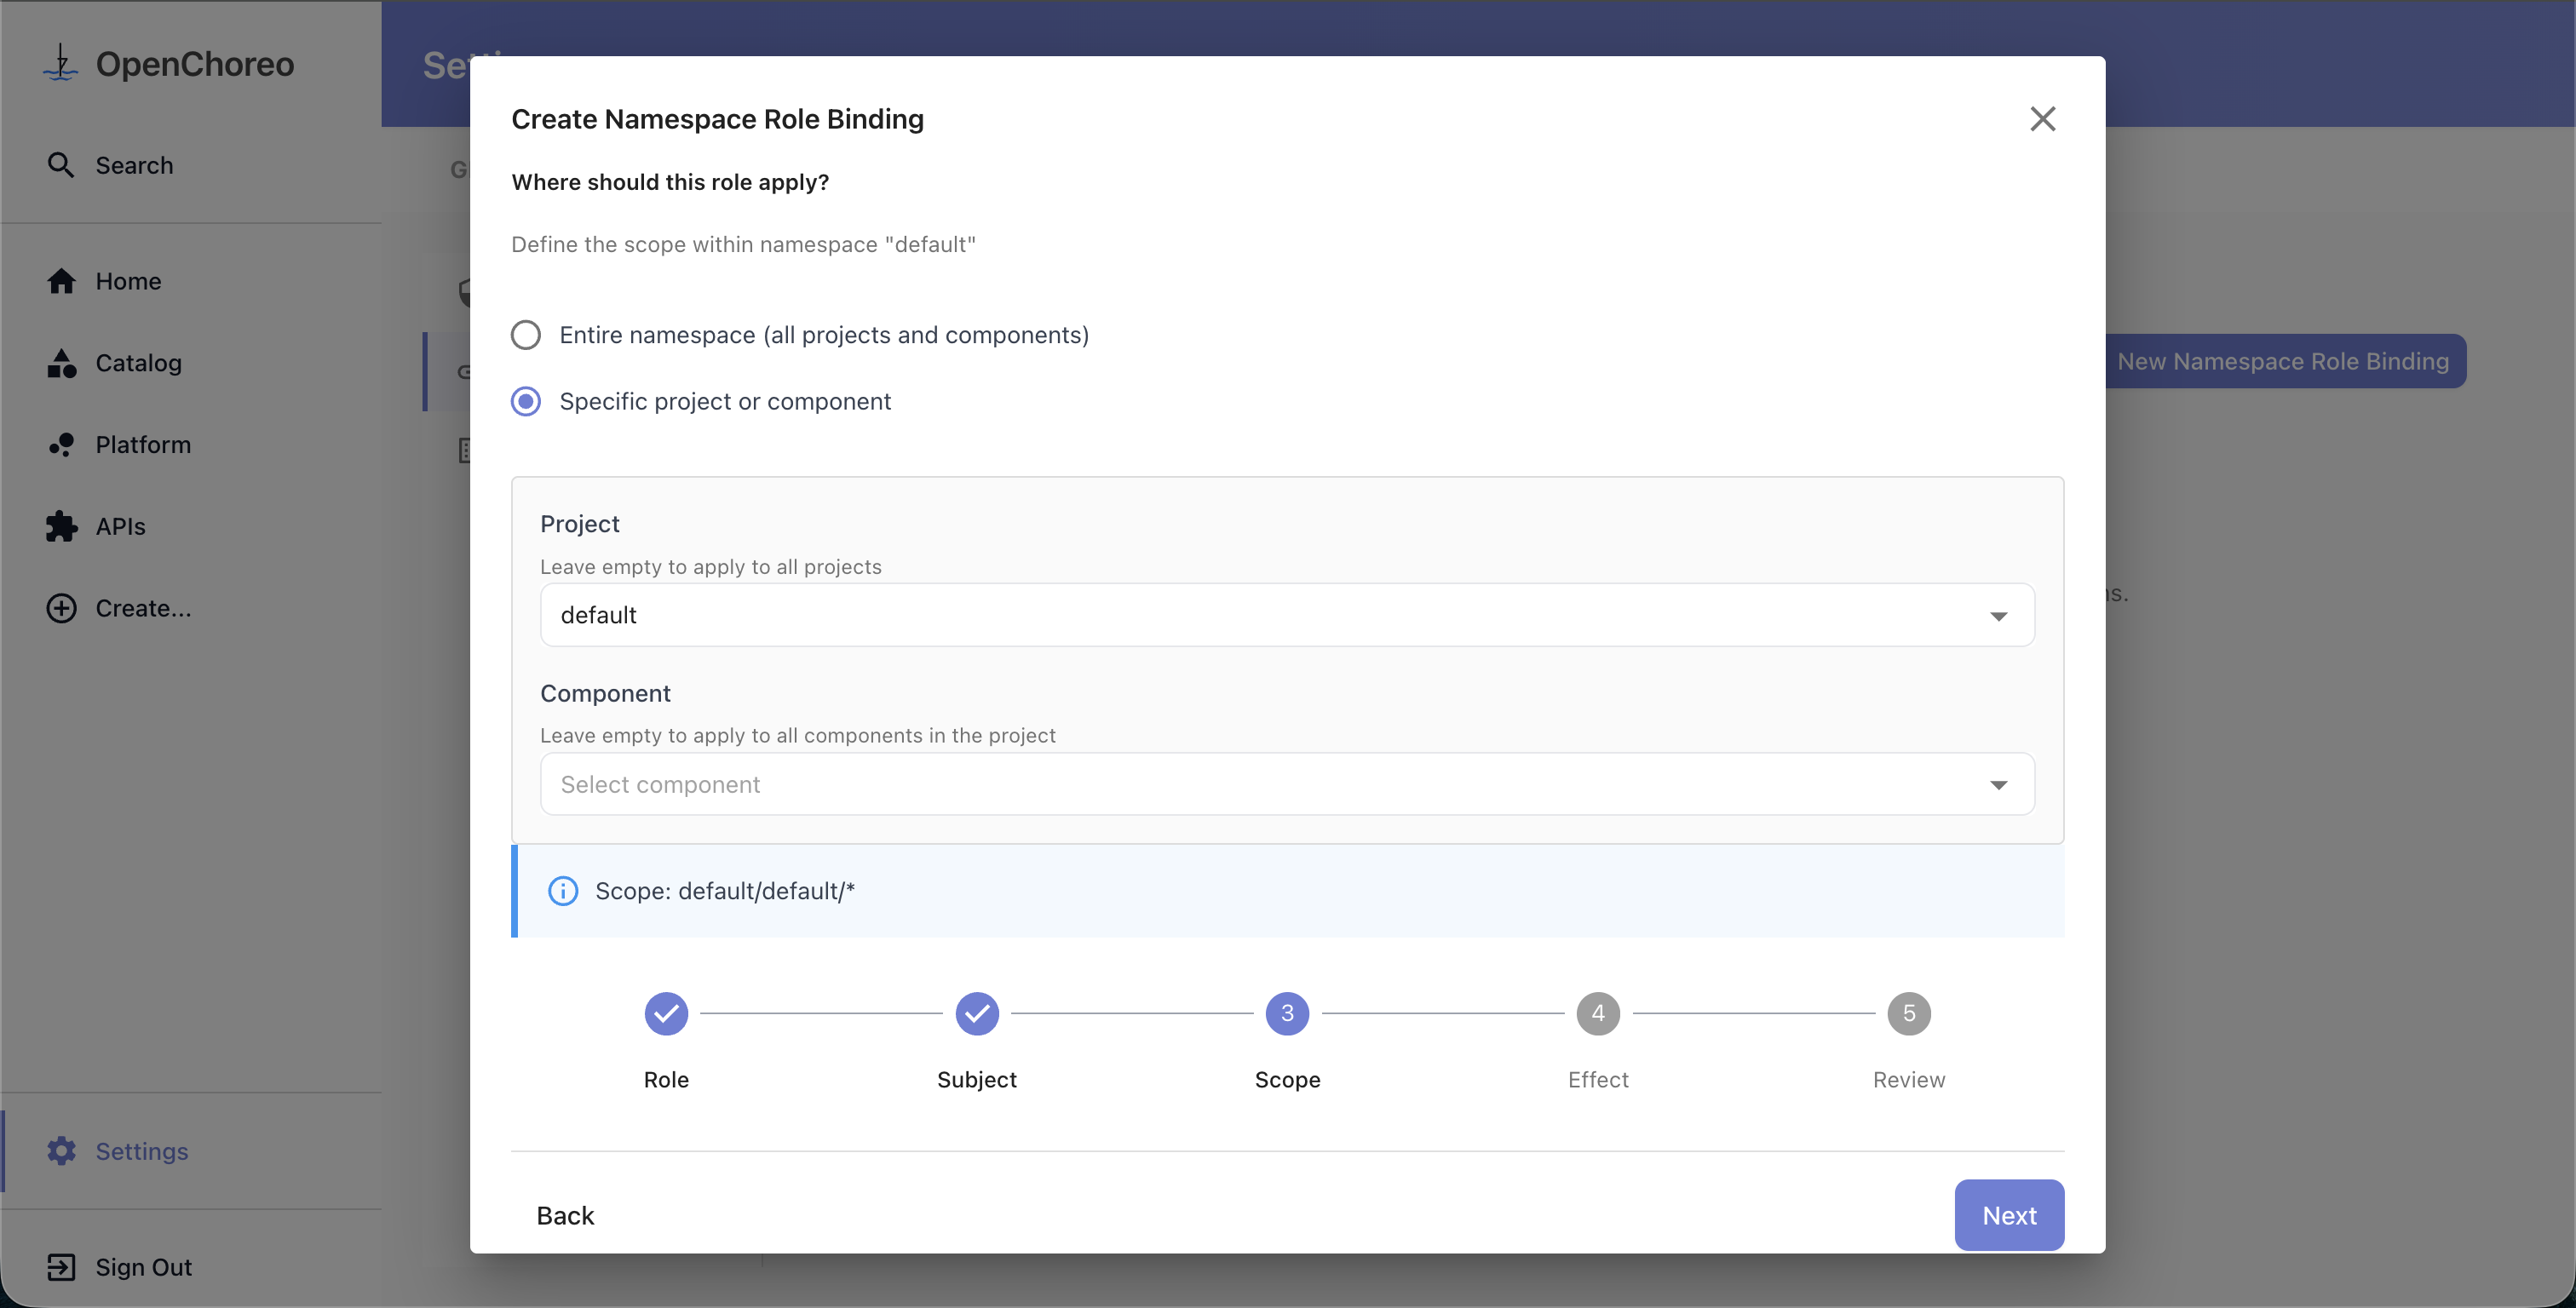
Task: Go to the Role step
Action: (x=666, y=1014)
